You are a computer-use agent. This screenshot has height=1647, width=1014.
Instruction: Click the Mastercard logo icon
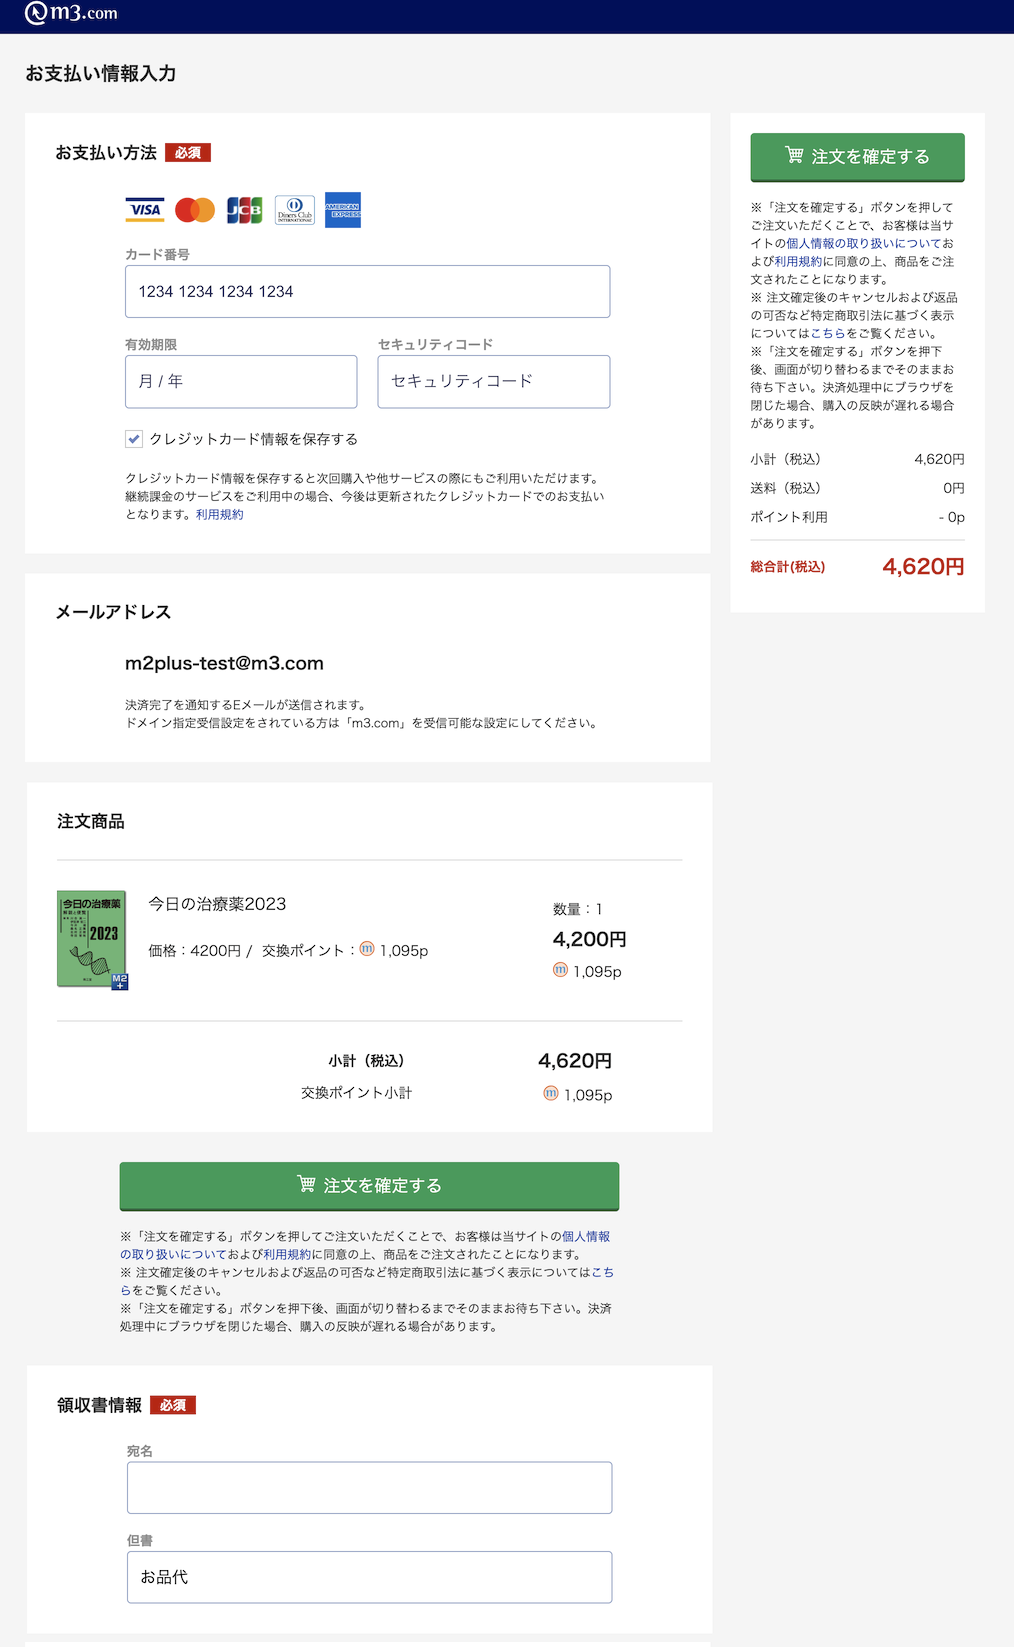tap(195, 210)
